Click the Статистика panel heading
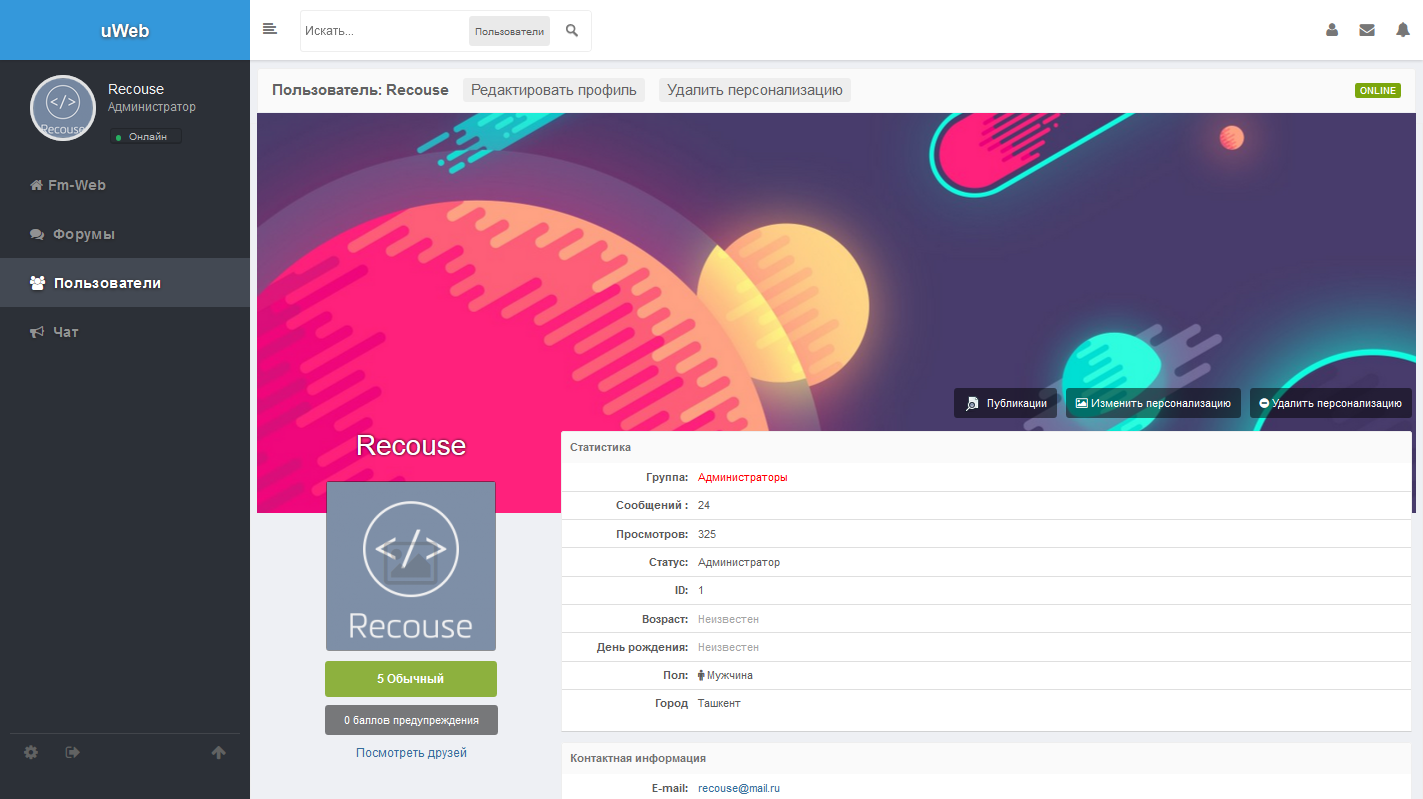Screen dimensions: 1423x799 click(600, 447)
